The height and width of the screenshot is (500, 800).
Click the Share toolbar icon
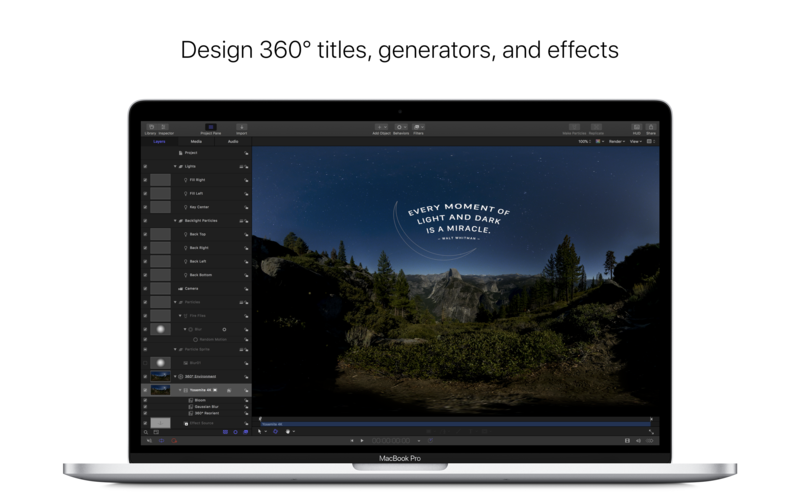click(652, 128)
